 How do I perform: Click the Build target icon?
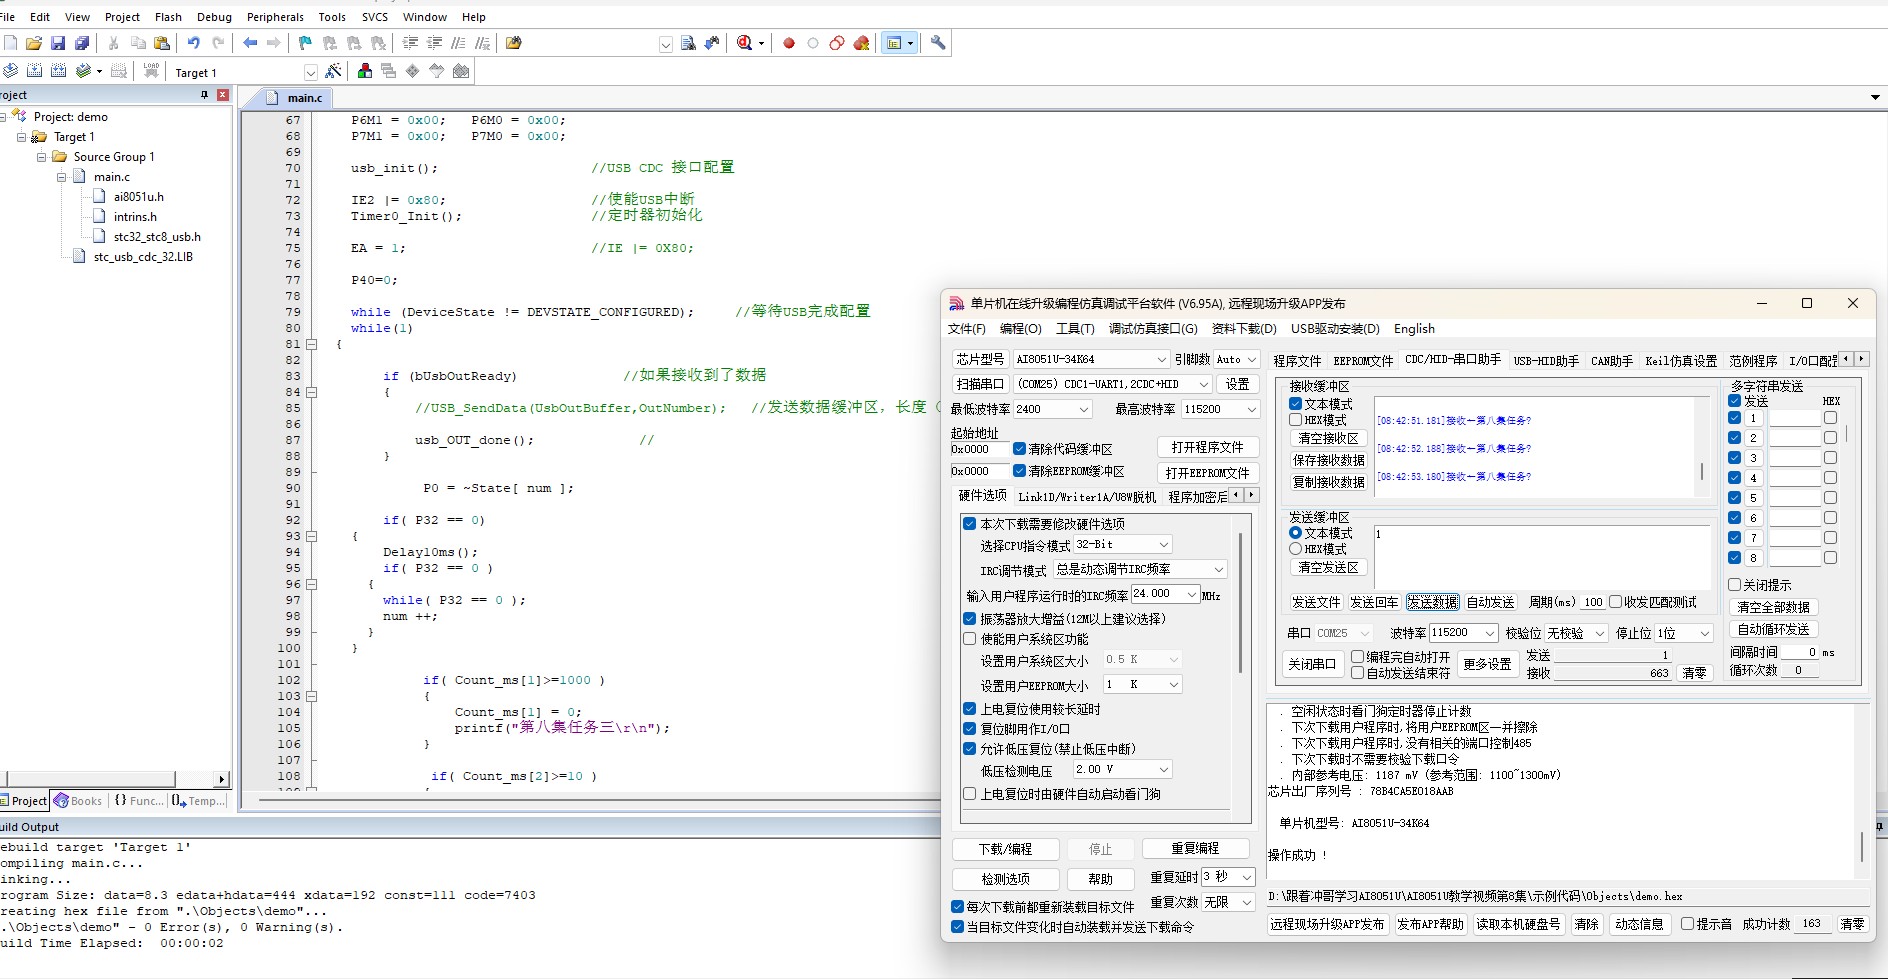click(x=34, y=71)
